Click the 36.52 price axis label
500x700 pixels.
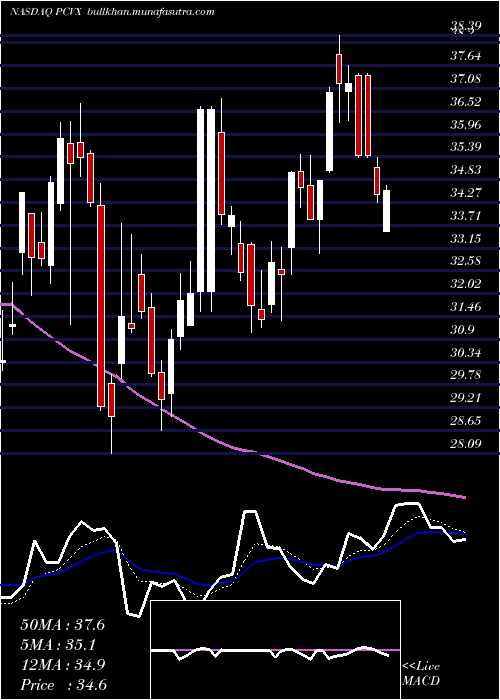[x=466, y=102]
